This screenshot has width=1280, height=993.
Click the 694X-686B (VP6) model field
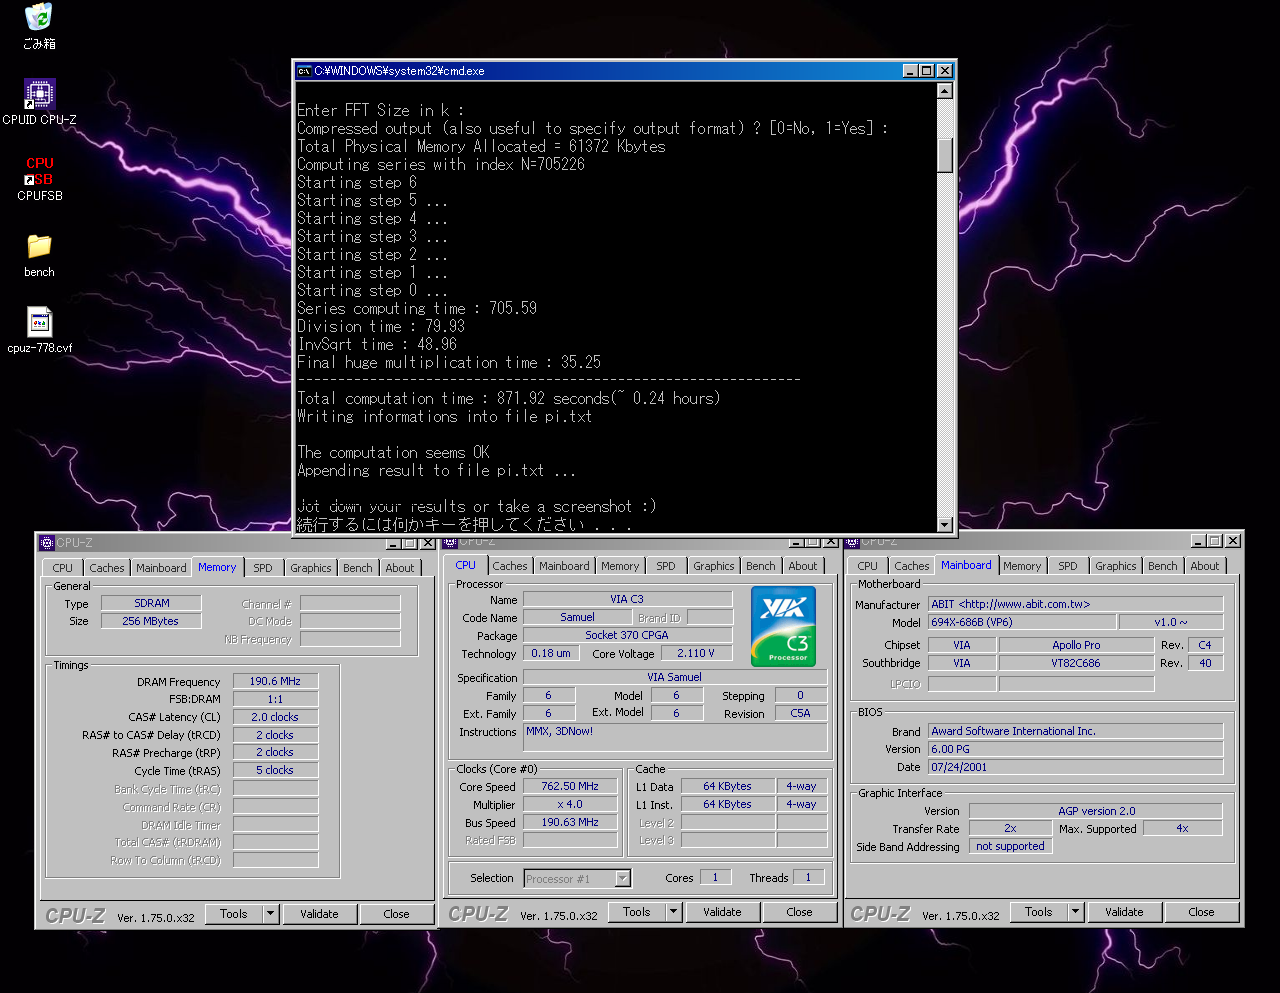pos(1021,622)
